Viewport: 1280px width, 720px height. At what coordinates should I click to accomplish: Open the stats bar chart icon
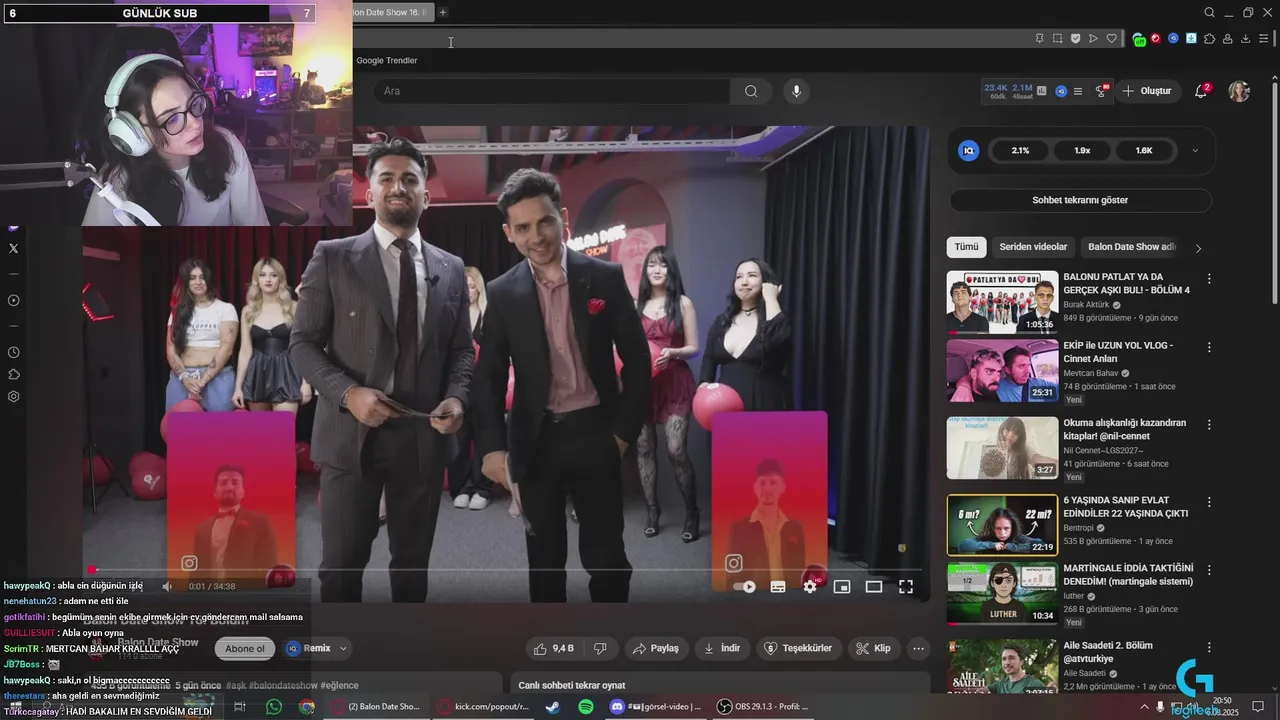tap(1042, 91)
